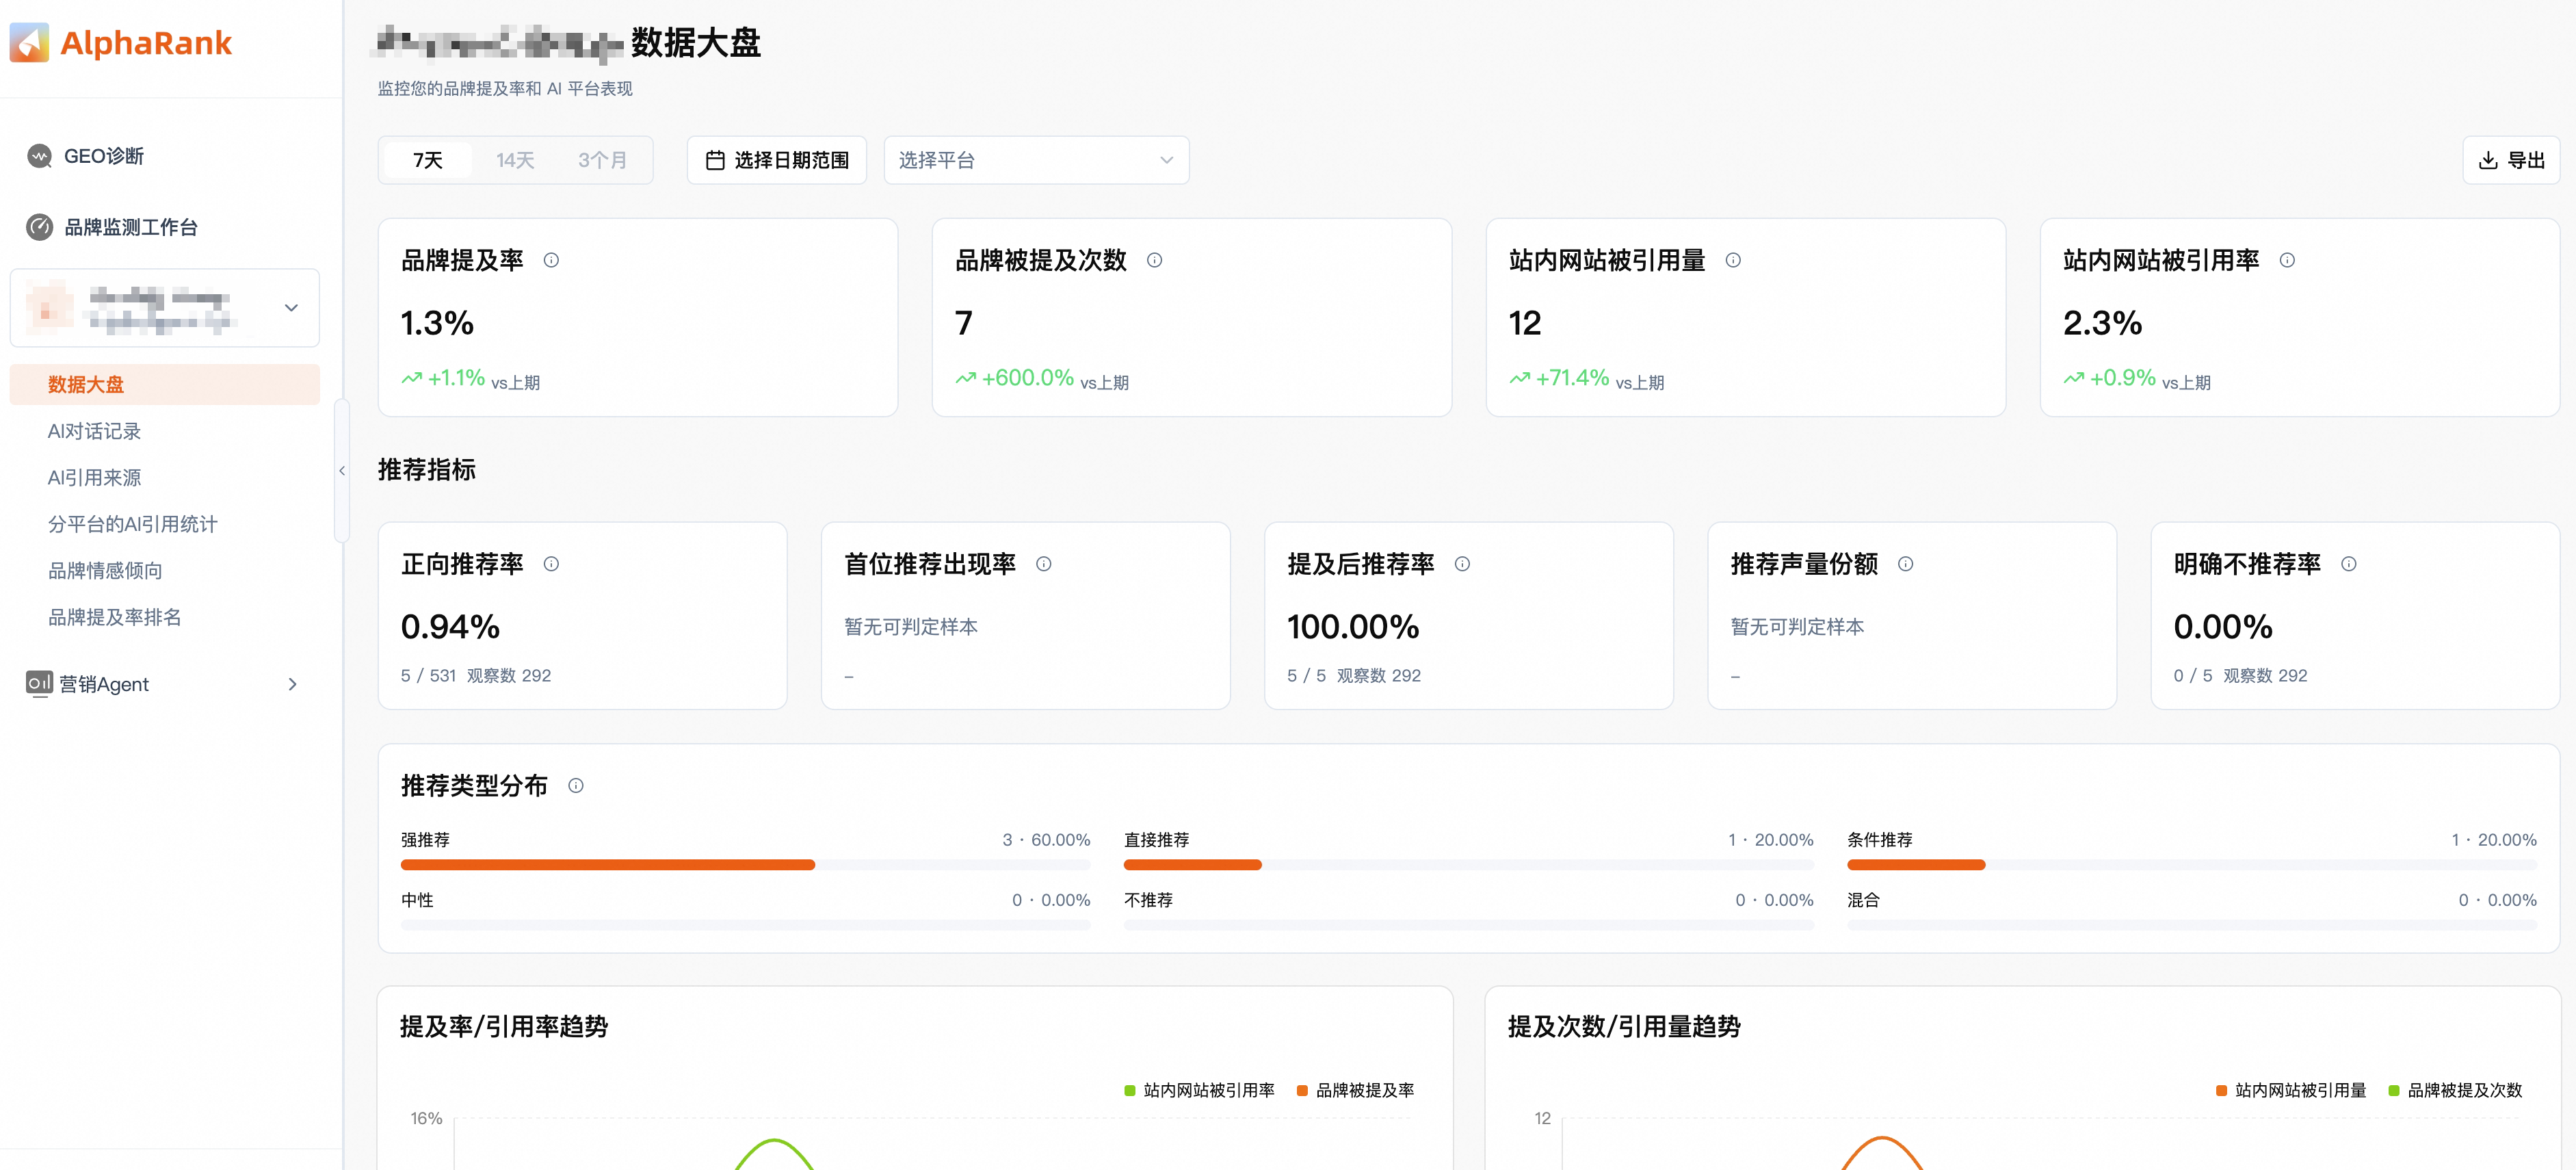Click the 强推荐 progress bar

coord(745,865)
